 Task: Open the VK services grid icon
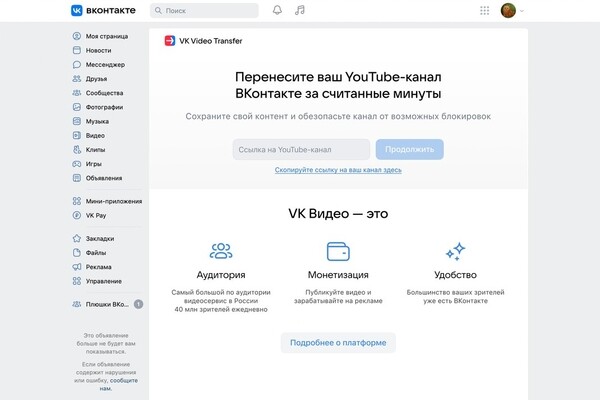(484, 10)
